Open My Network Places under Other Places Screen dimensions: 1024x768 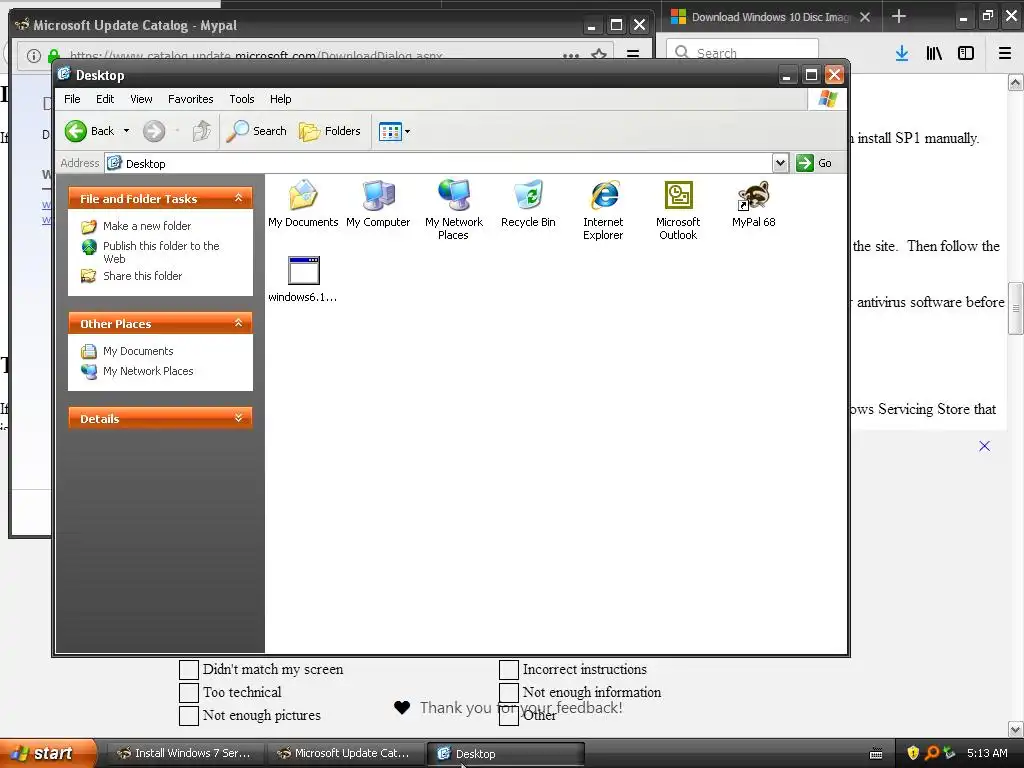148,371
